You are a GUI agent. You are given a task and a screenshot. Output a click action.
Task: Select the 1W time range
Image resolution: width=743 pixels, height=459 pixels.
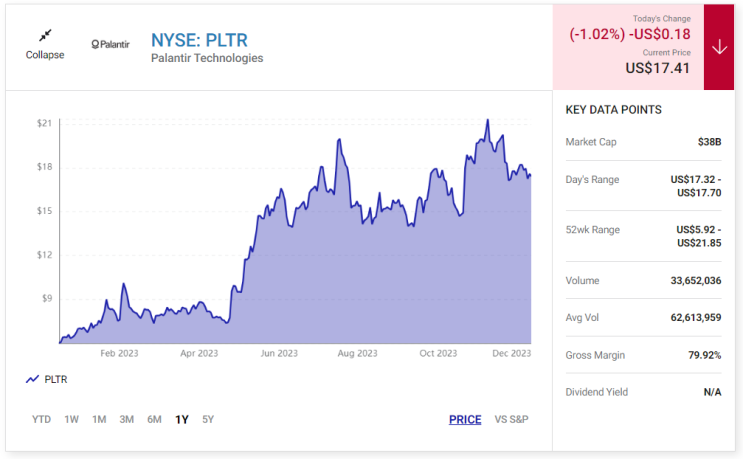(72, 419)
